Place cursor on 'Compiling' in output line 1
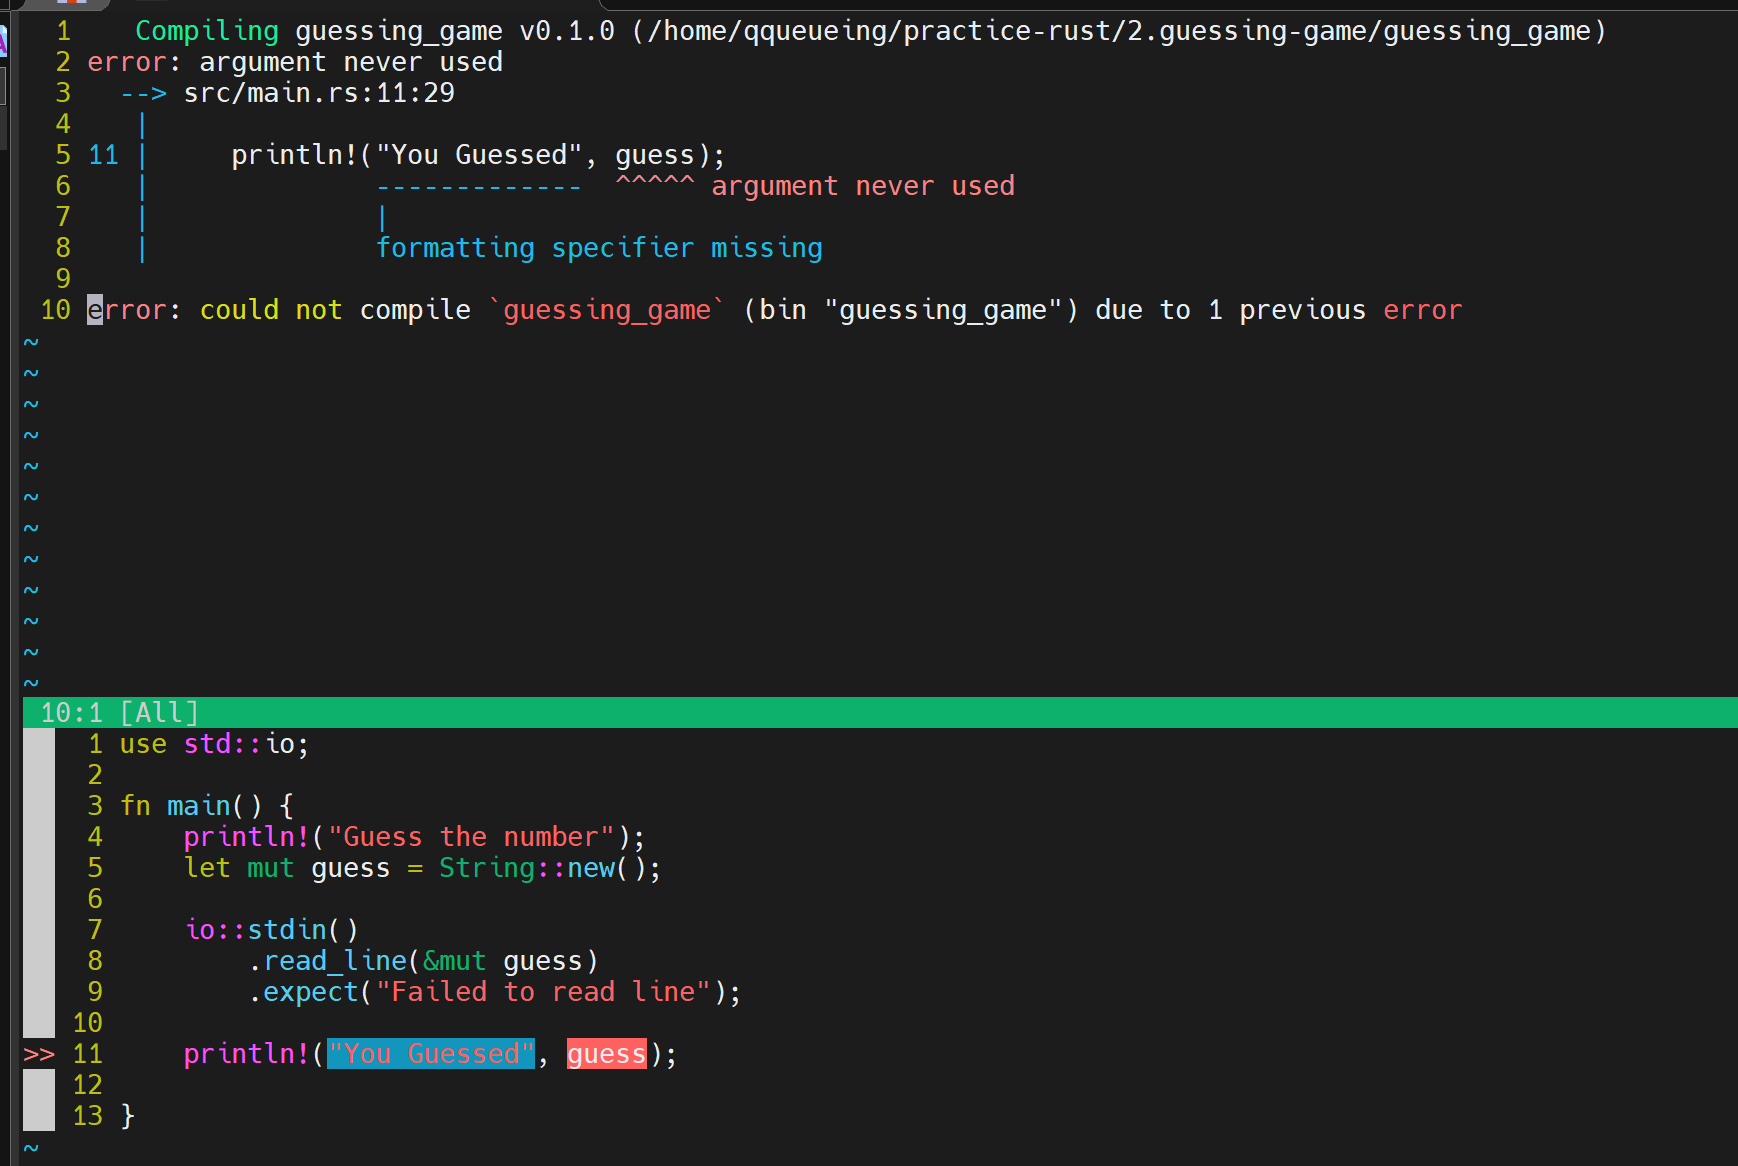The width and height of the screenshot is (1738, 1166). 207,31
